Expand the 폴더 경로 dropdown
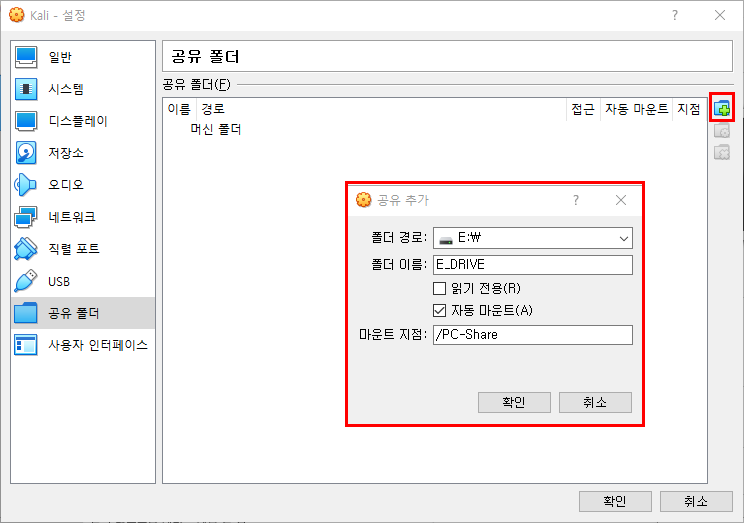 pos(624,238)
